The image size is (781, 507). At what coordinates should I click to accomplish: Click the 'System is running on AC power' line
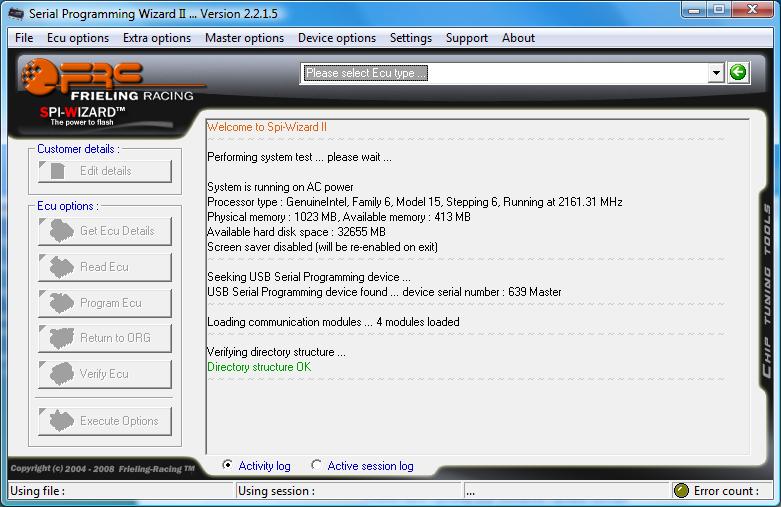(x=280, y=187)
